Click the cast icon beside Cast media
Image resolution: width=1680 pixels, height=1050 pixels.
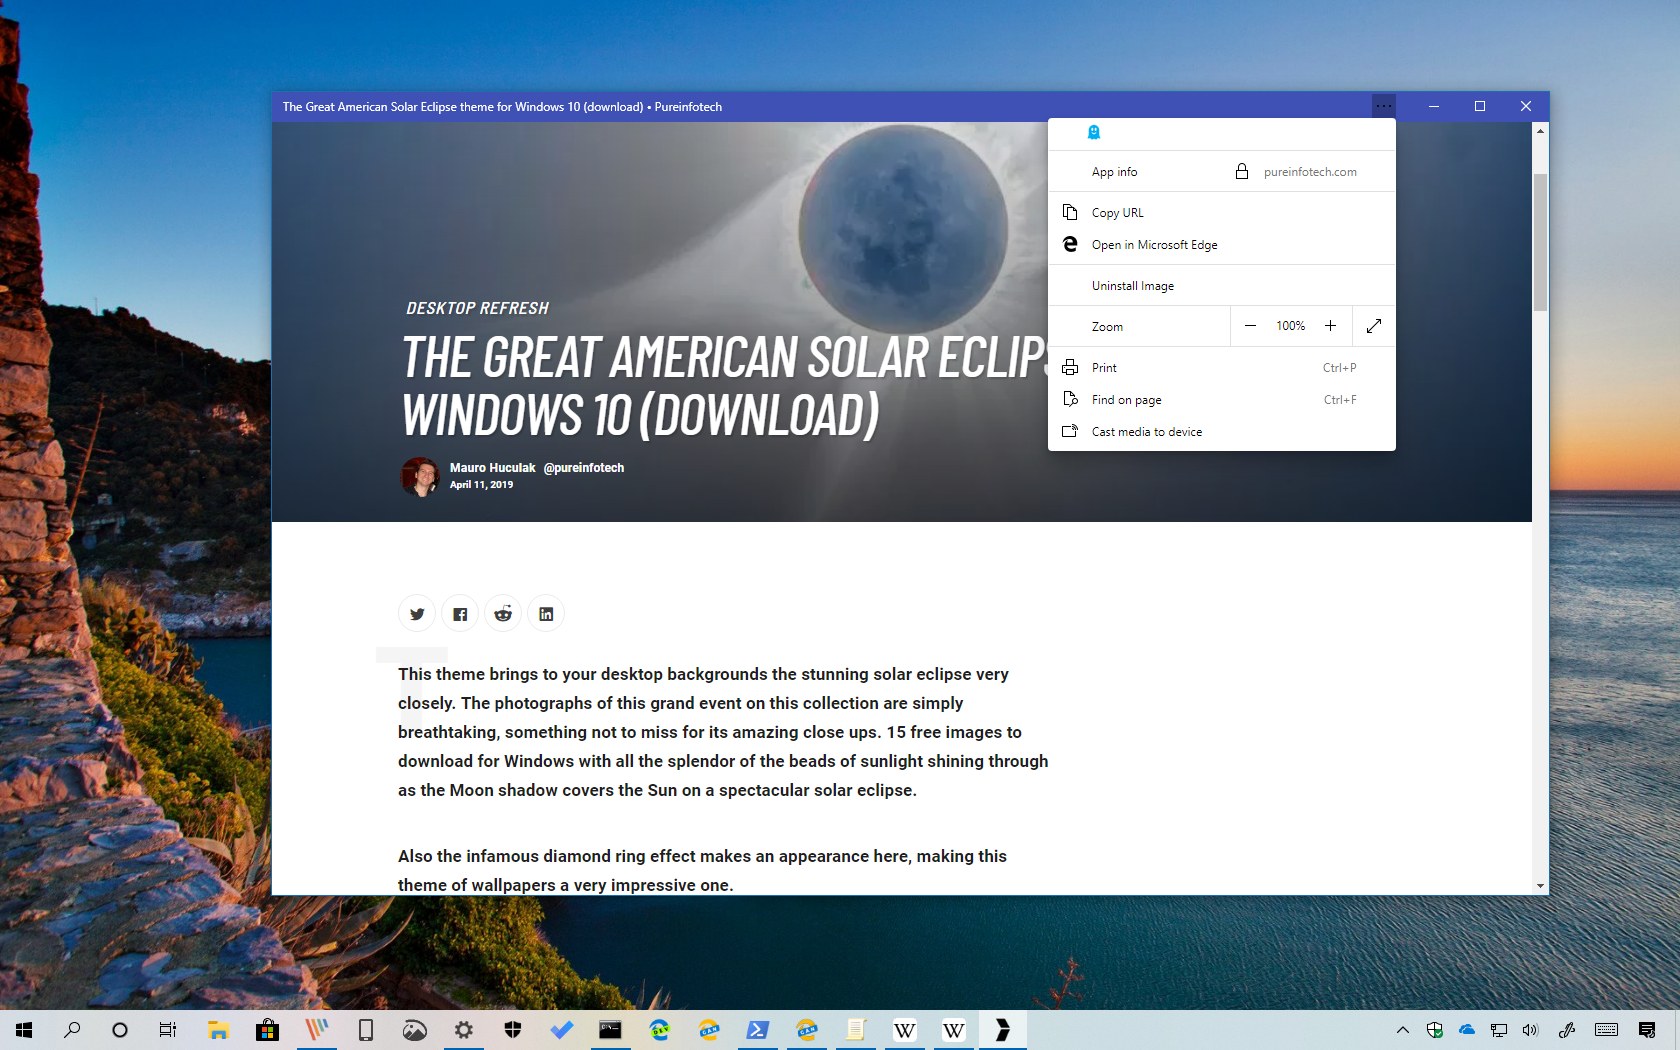click(1070, 431)
